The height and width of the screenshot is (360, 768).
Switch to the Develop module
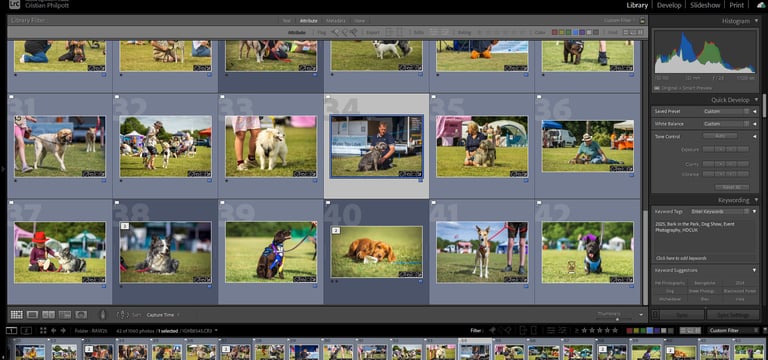669,5
